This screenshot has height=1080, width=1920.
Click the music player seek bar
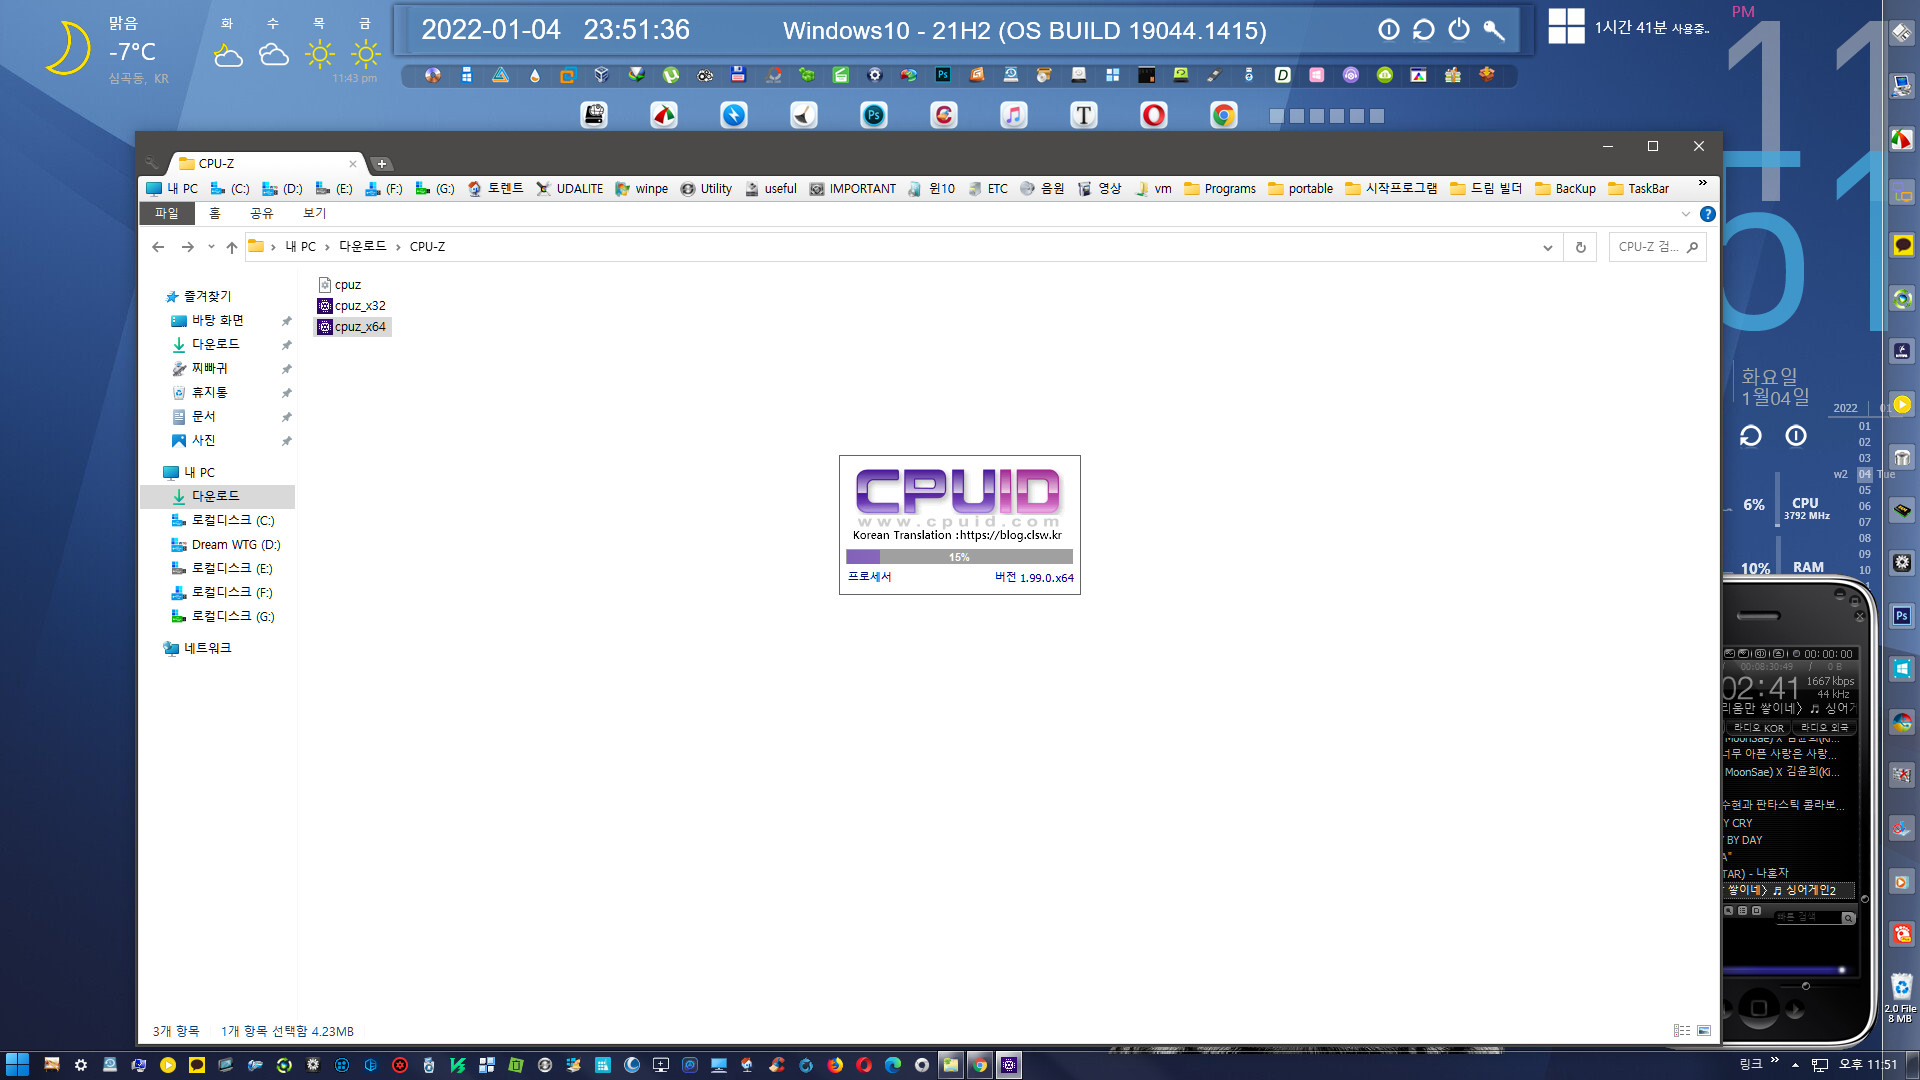(1785, 970)
